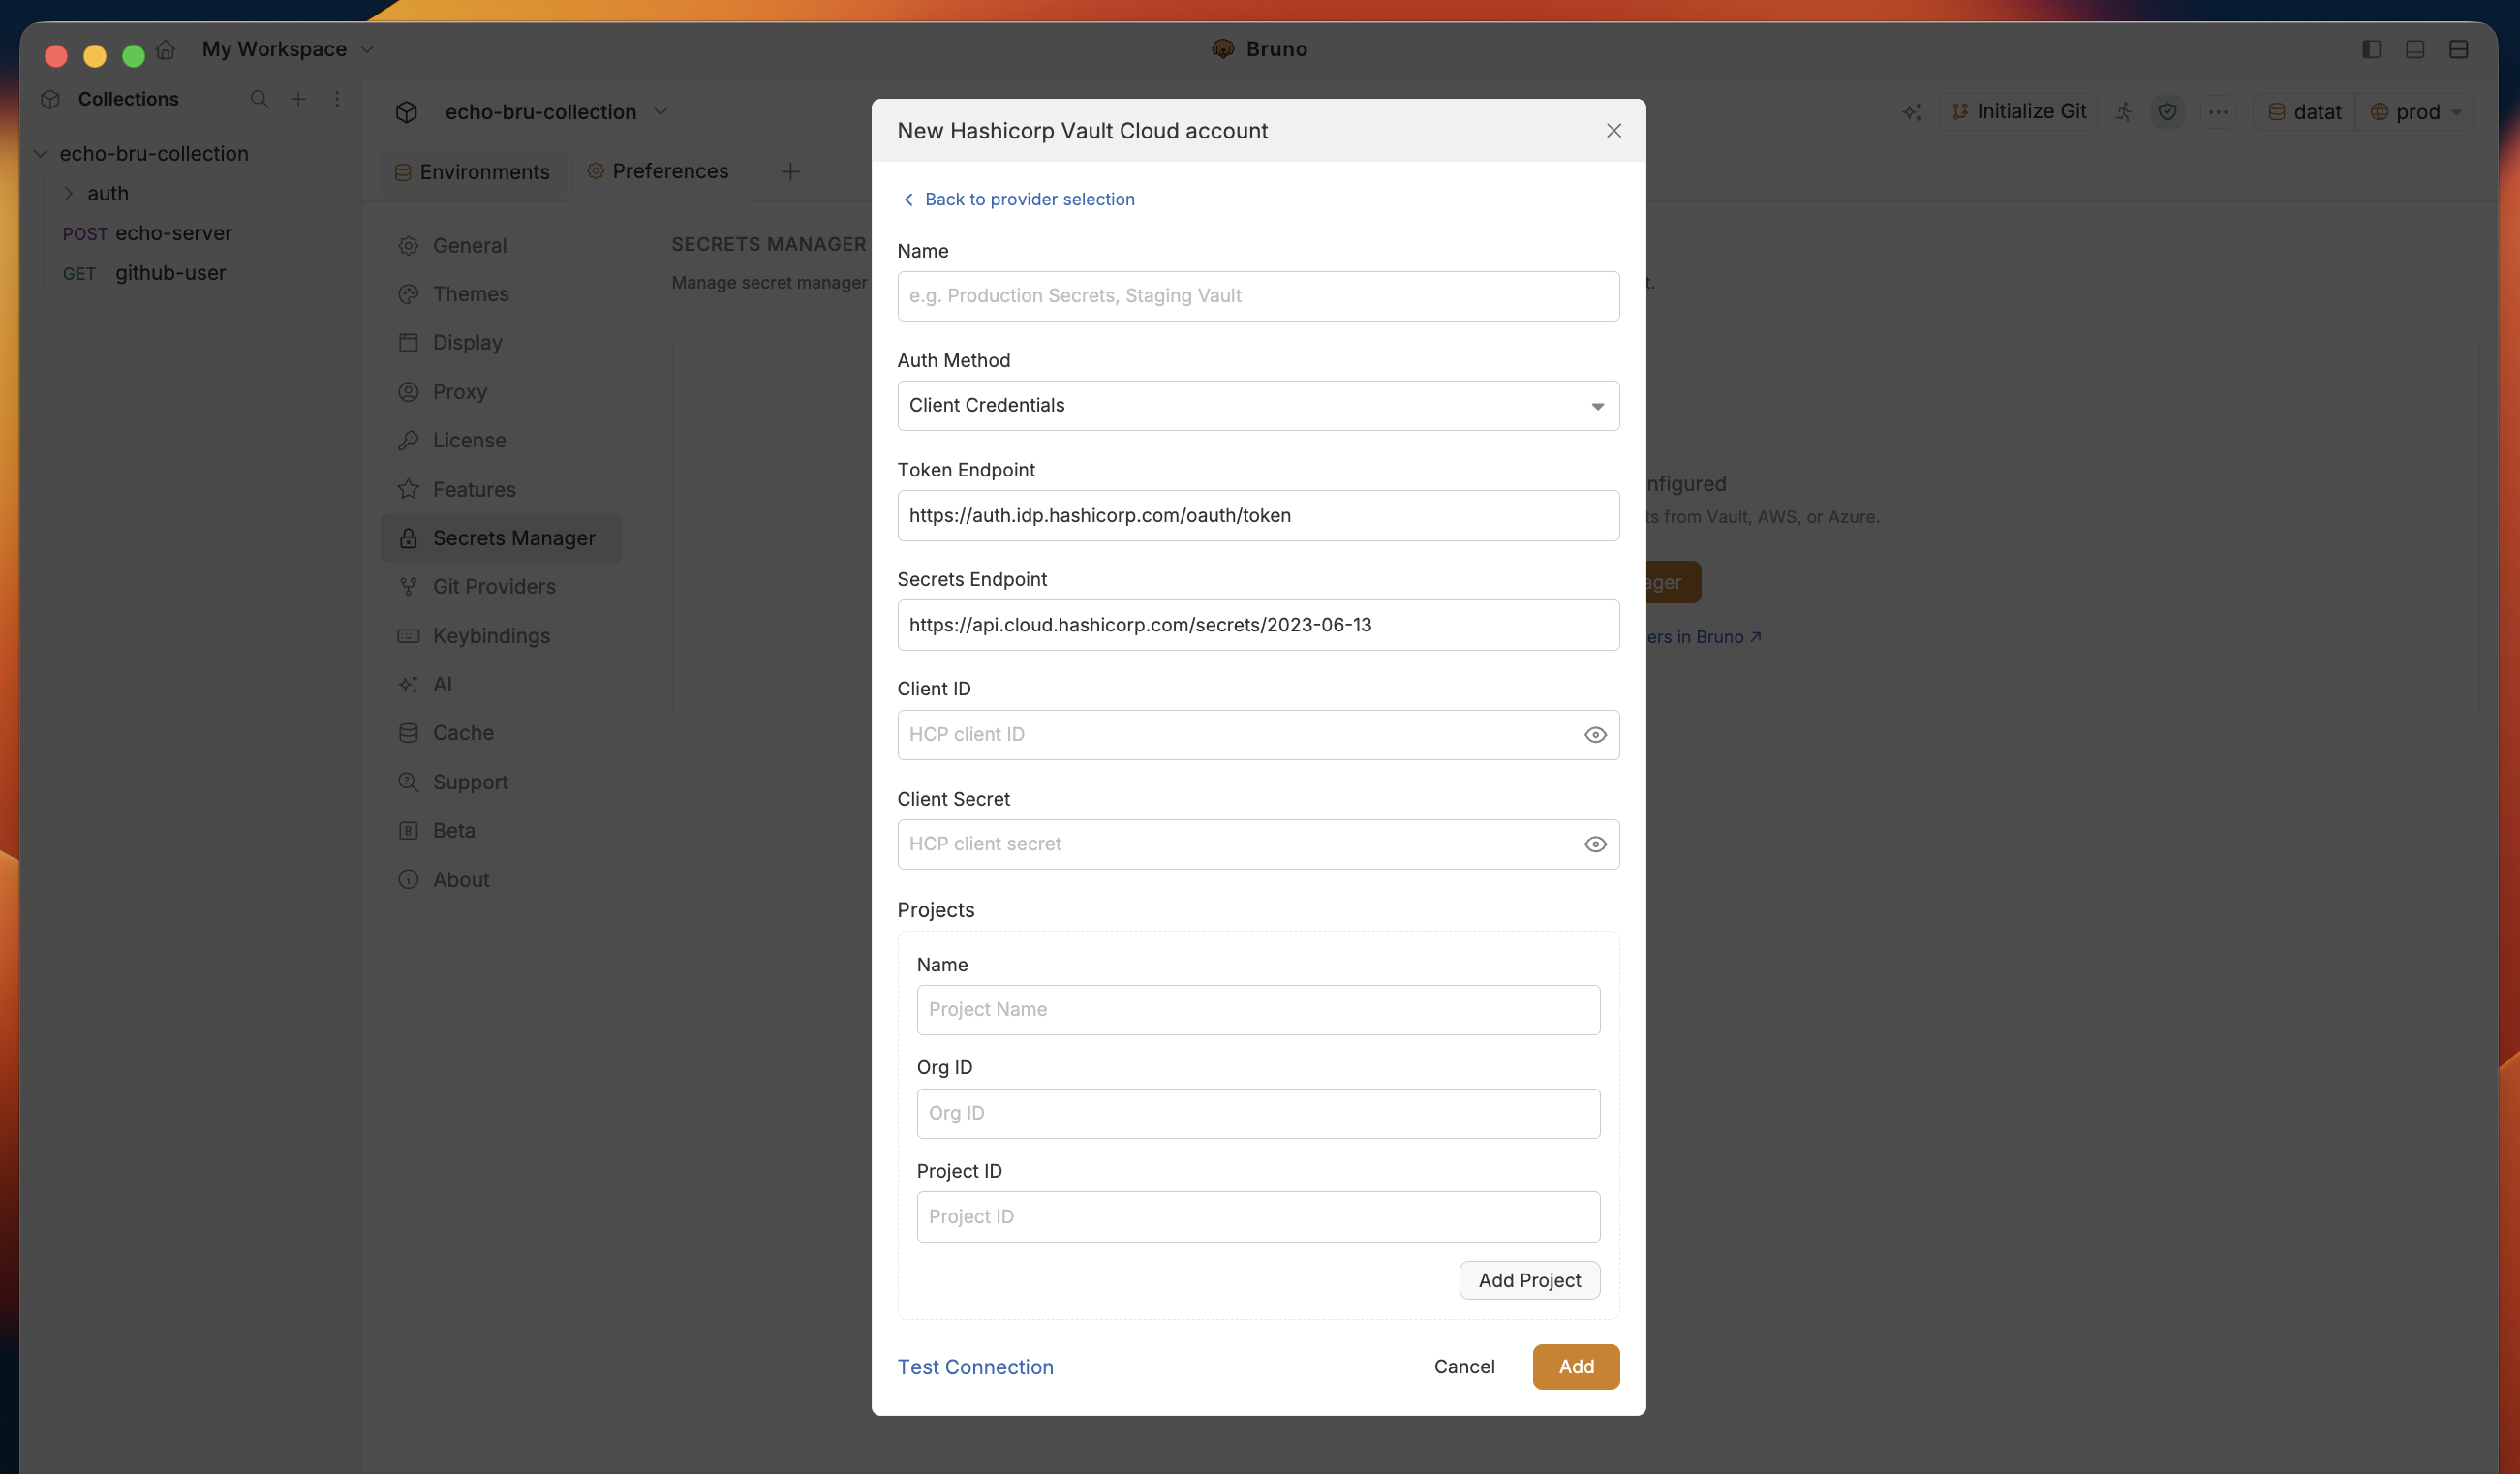The height and width of the screenshot is (1474, 2520).
Task: Open the home icon in title bar
Action: (166, 49)
